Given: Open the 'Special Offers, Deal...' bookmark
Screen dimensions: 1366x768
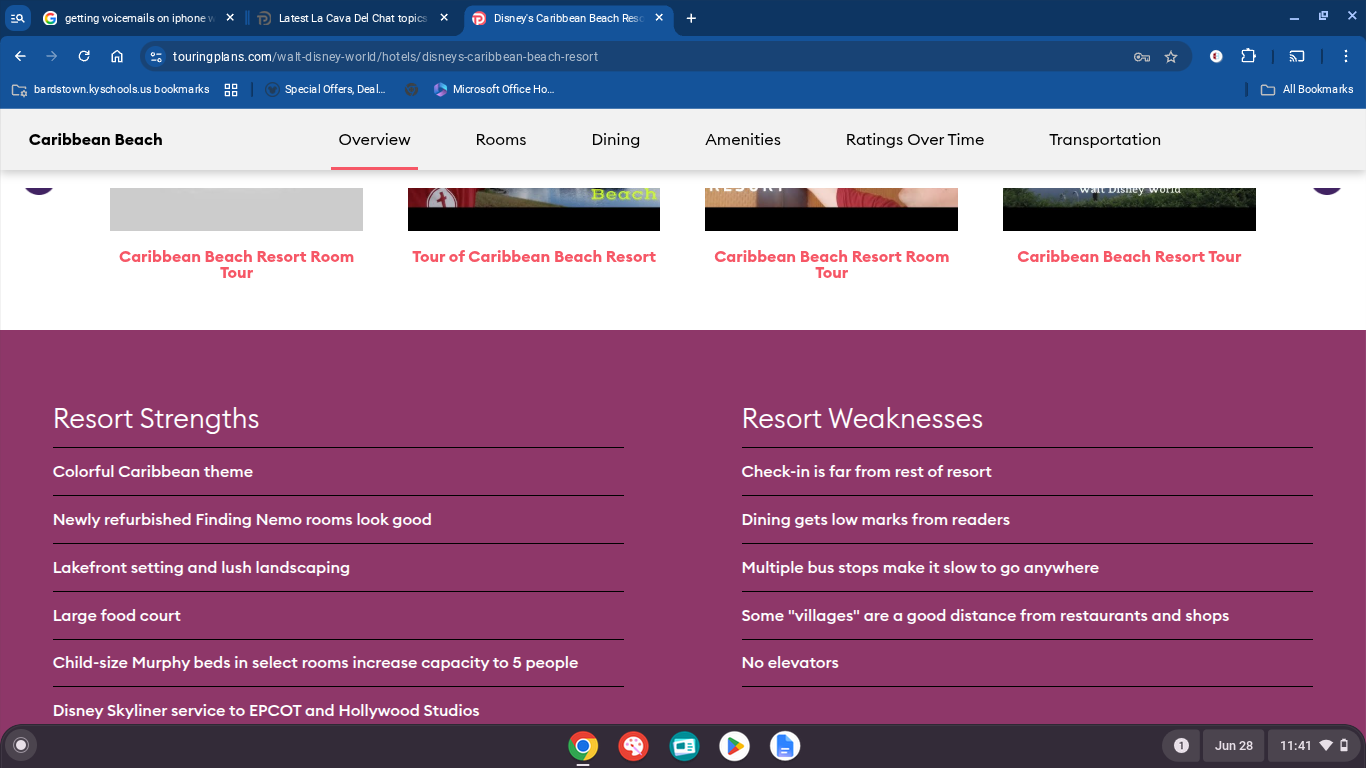Looking at the screenshot, I should pyautogui.click(x=325, y=89).
